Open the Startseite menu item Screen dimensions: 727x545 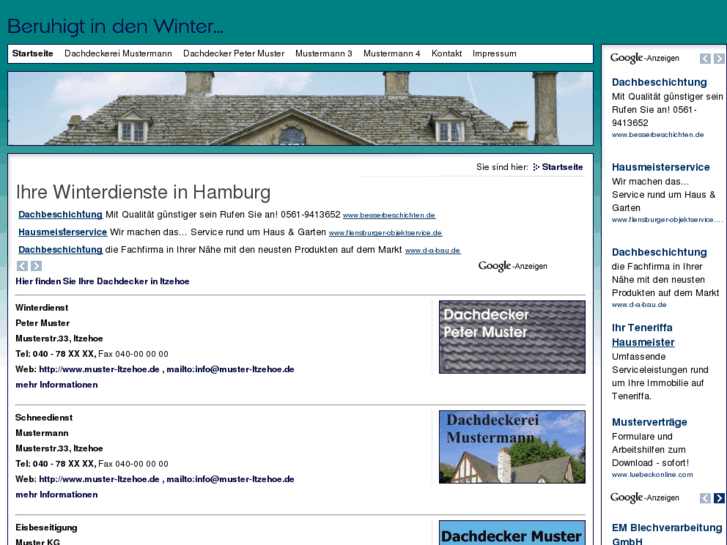tap(32, 53)
